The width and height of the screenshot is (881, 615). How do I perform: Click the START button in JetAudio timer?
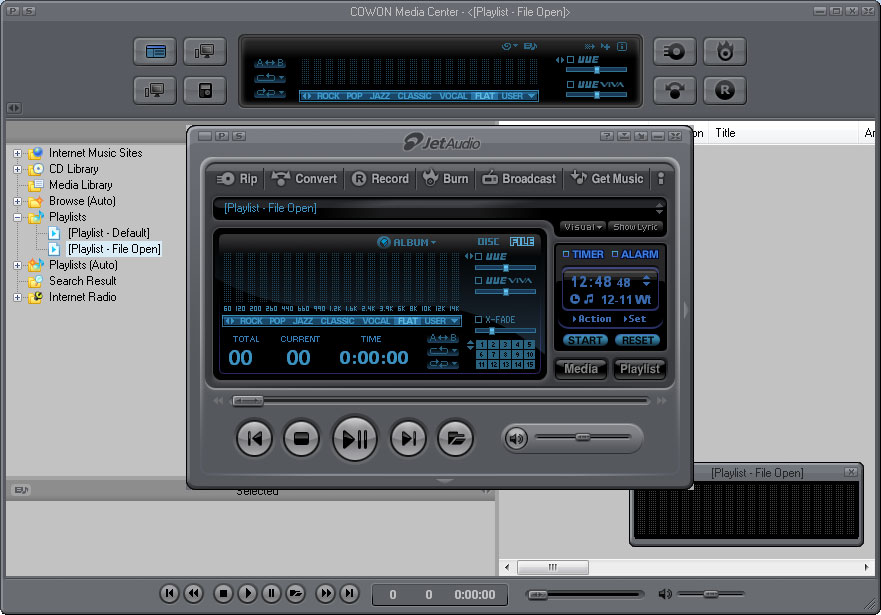[585, 340]
